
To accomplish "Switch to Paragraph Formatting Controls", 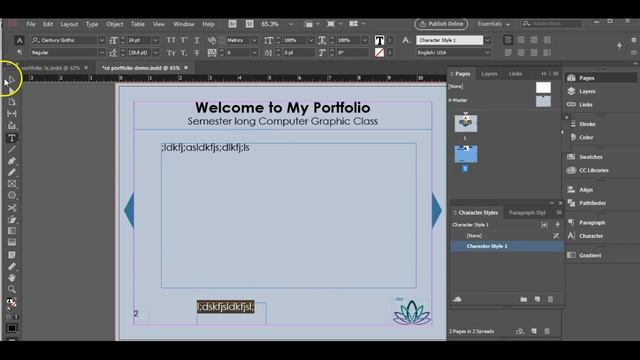I will click(19, 52).
